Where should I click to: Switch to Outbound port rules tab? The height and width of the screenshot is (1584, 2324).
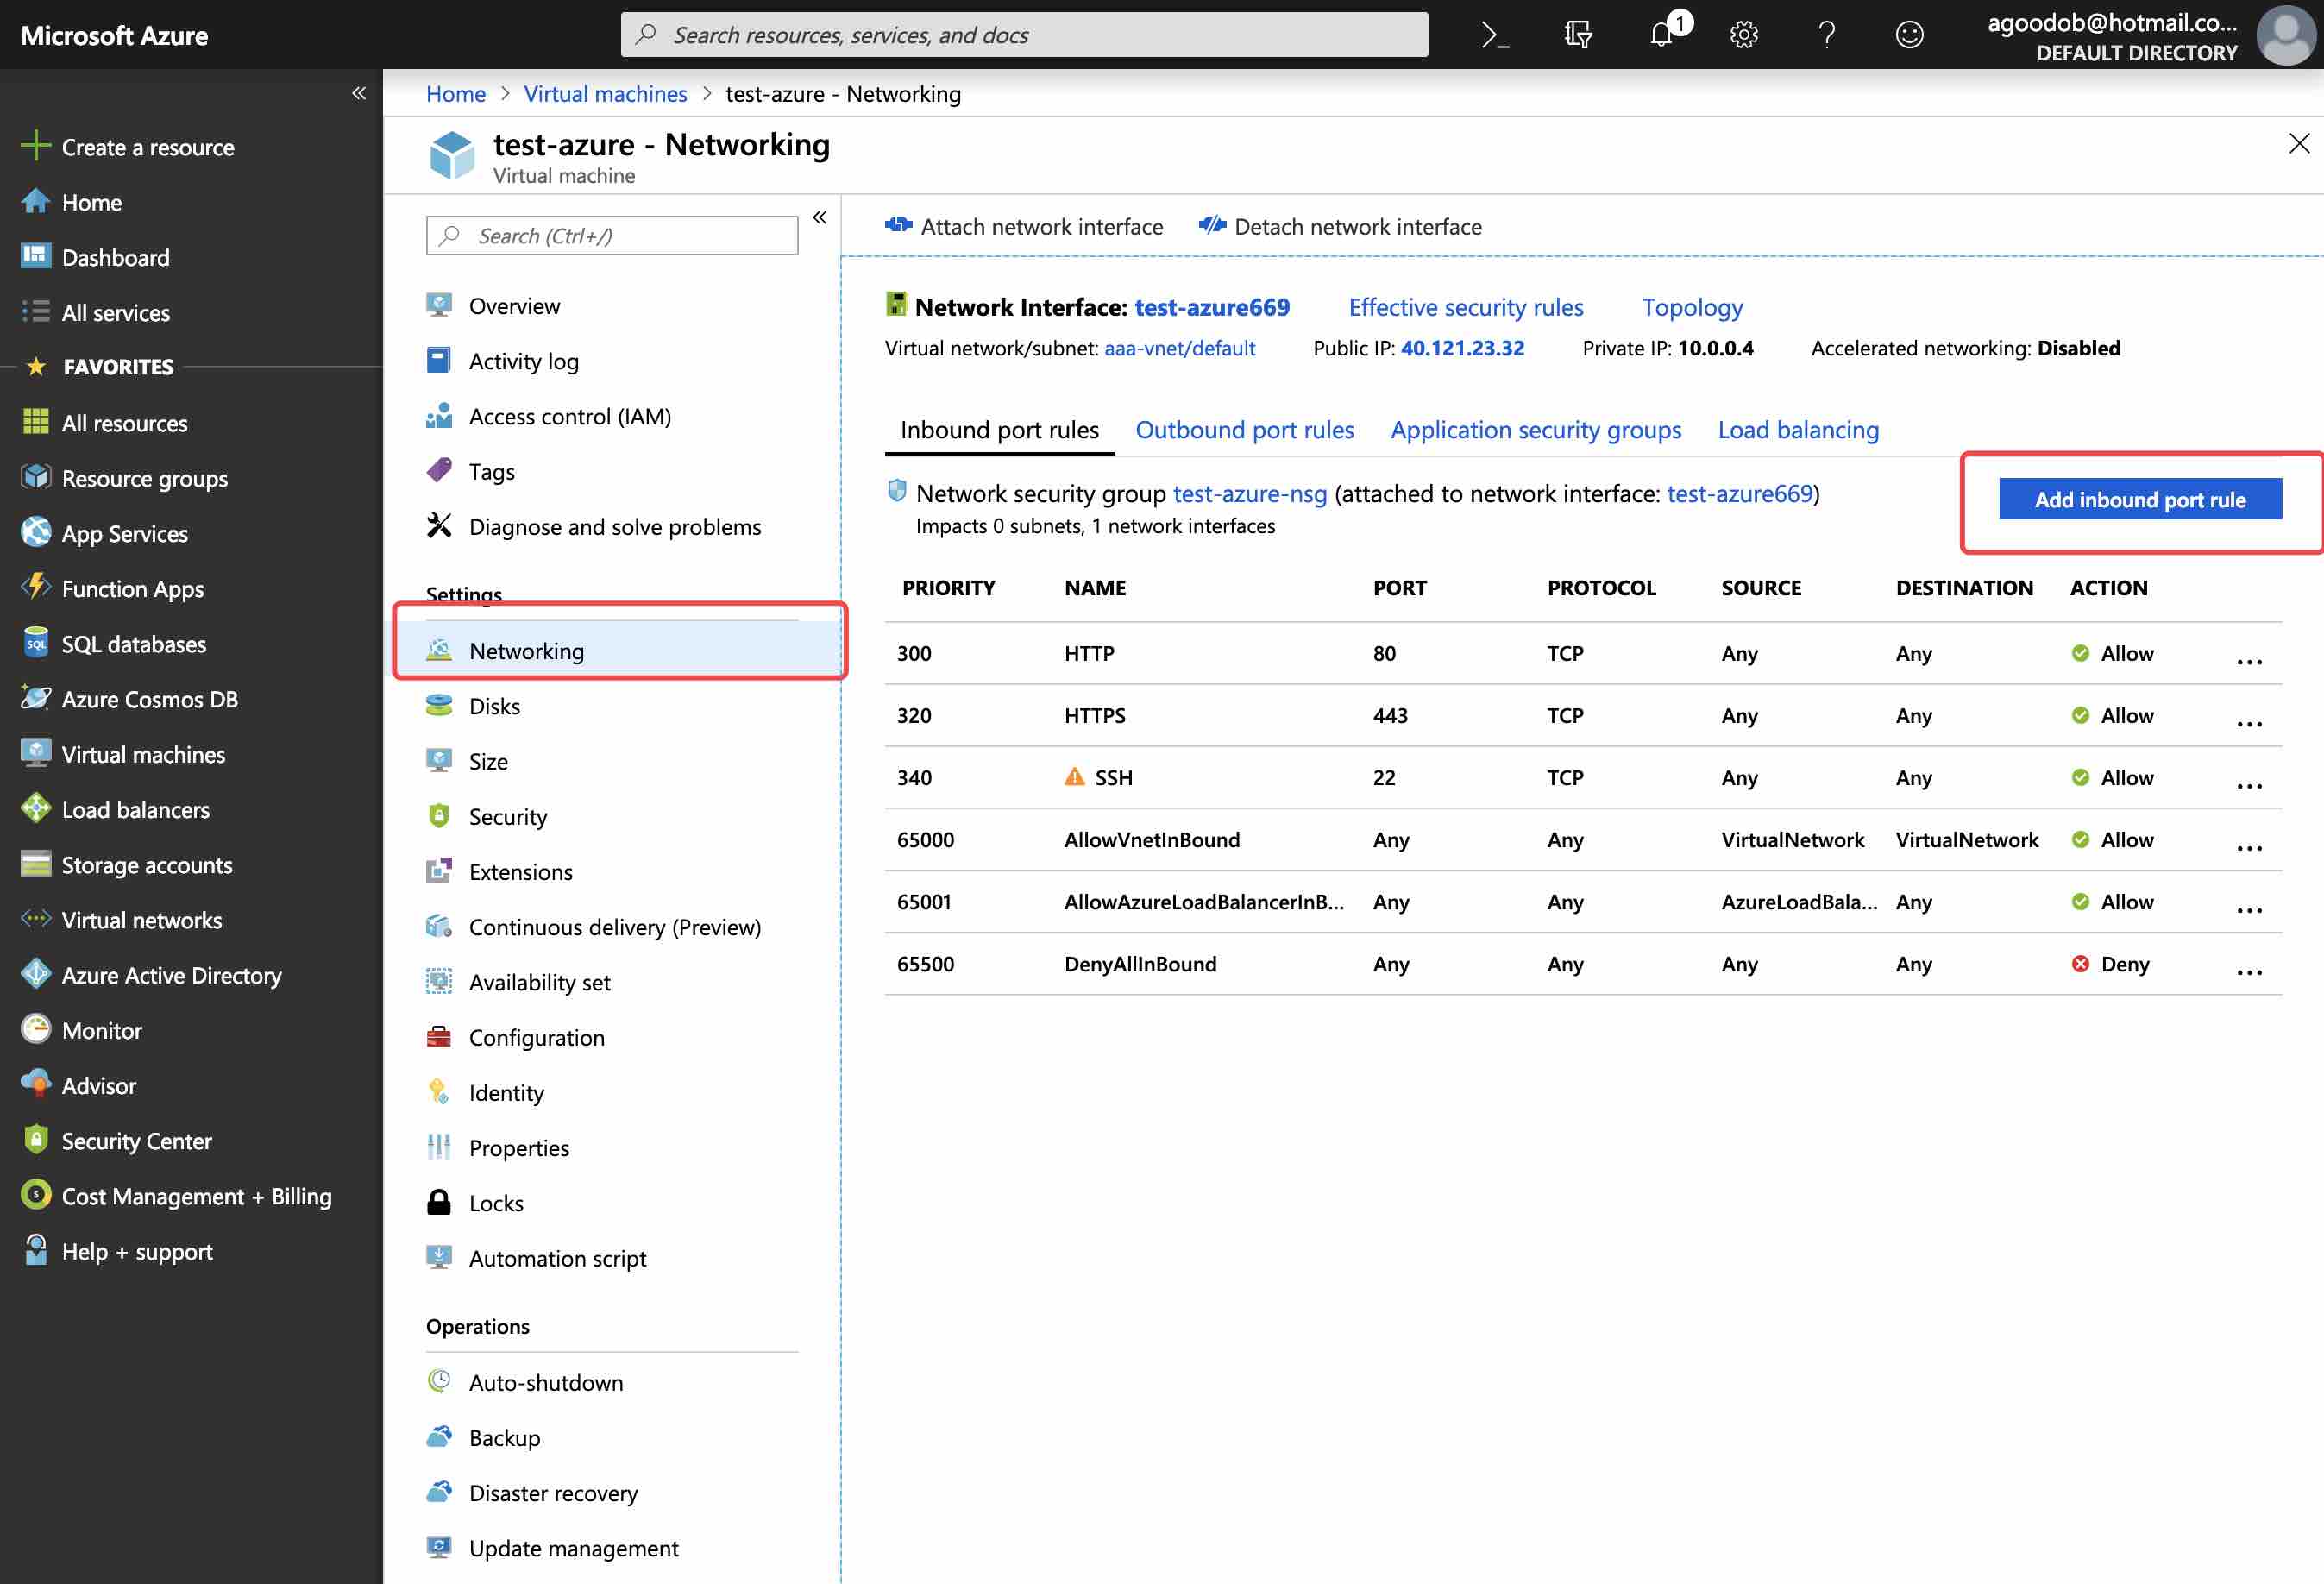1244,430
